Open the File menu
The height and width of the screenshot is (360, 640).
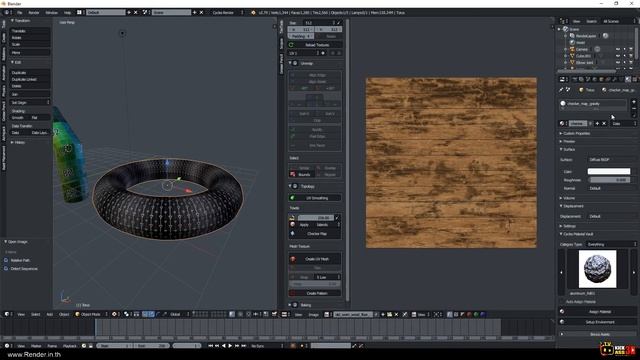[x=19, y=13]
